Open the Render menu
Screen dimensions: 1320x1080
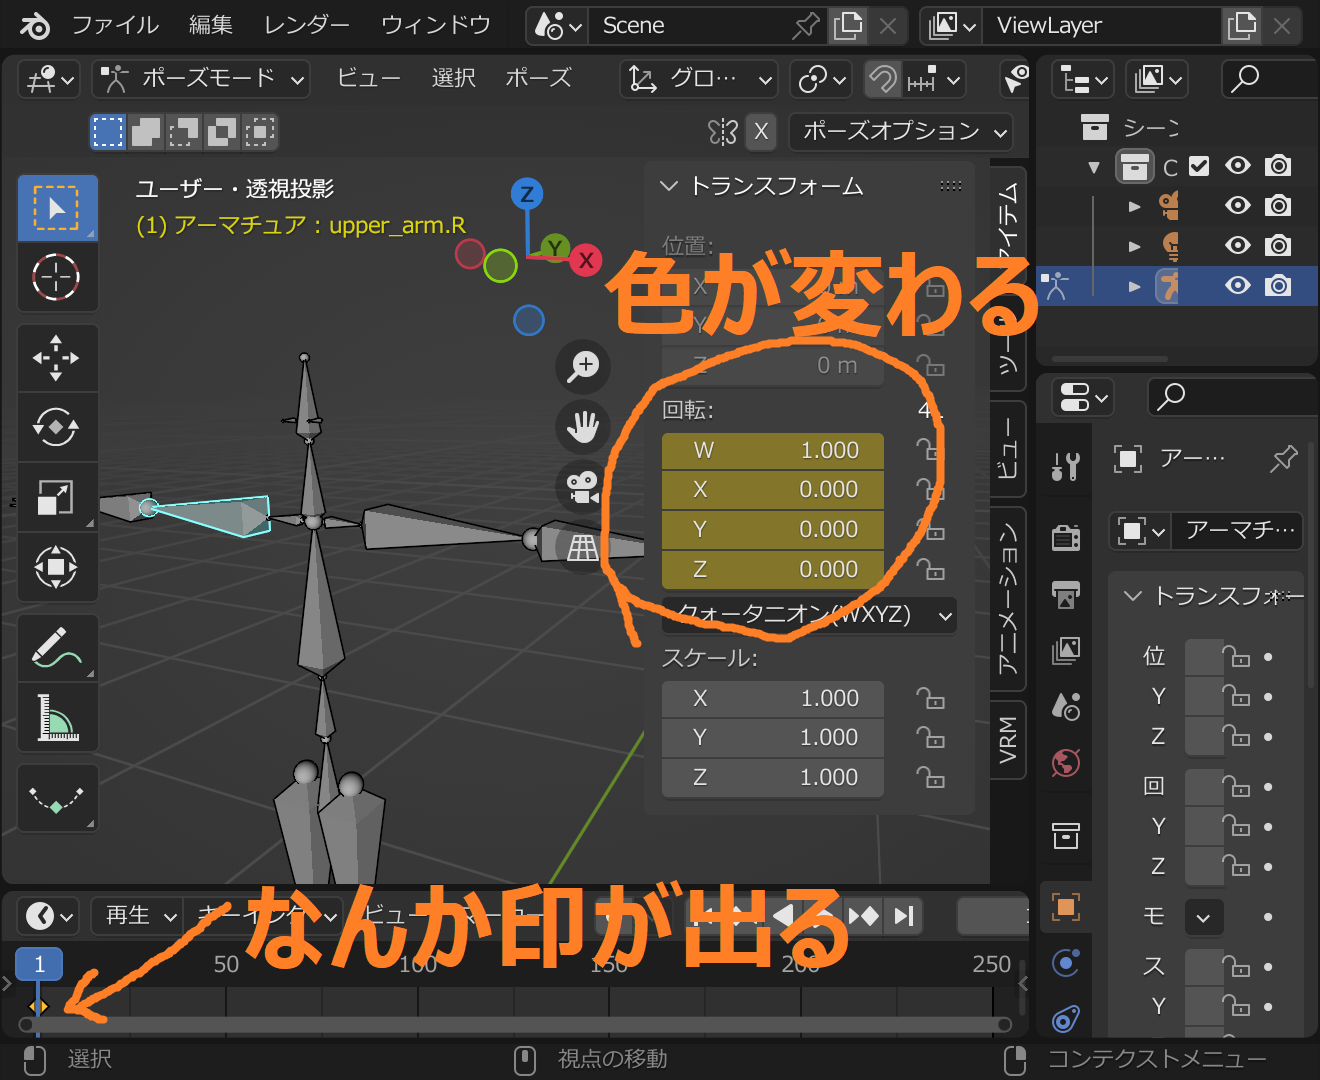pyautogui.click(x=306, y=25)
